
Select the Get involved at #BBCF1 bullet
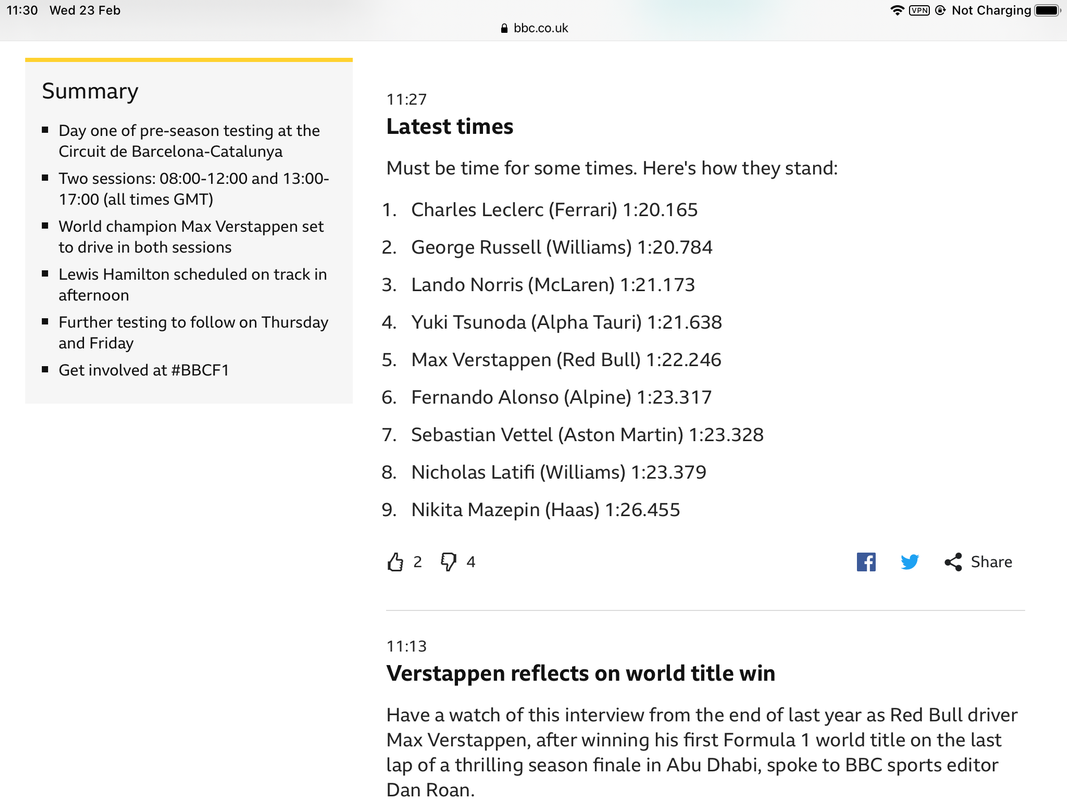click(144, 370)
